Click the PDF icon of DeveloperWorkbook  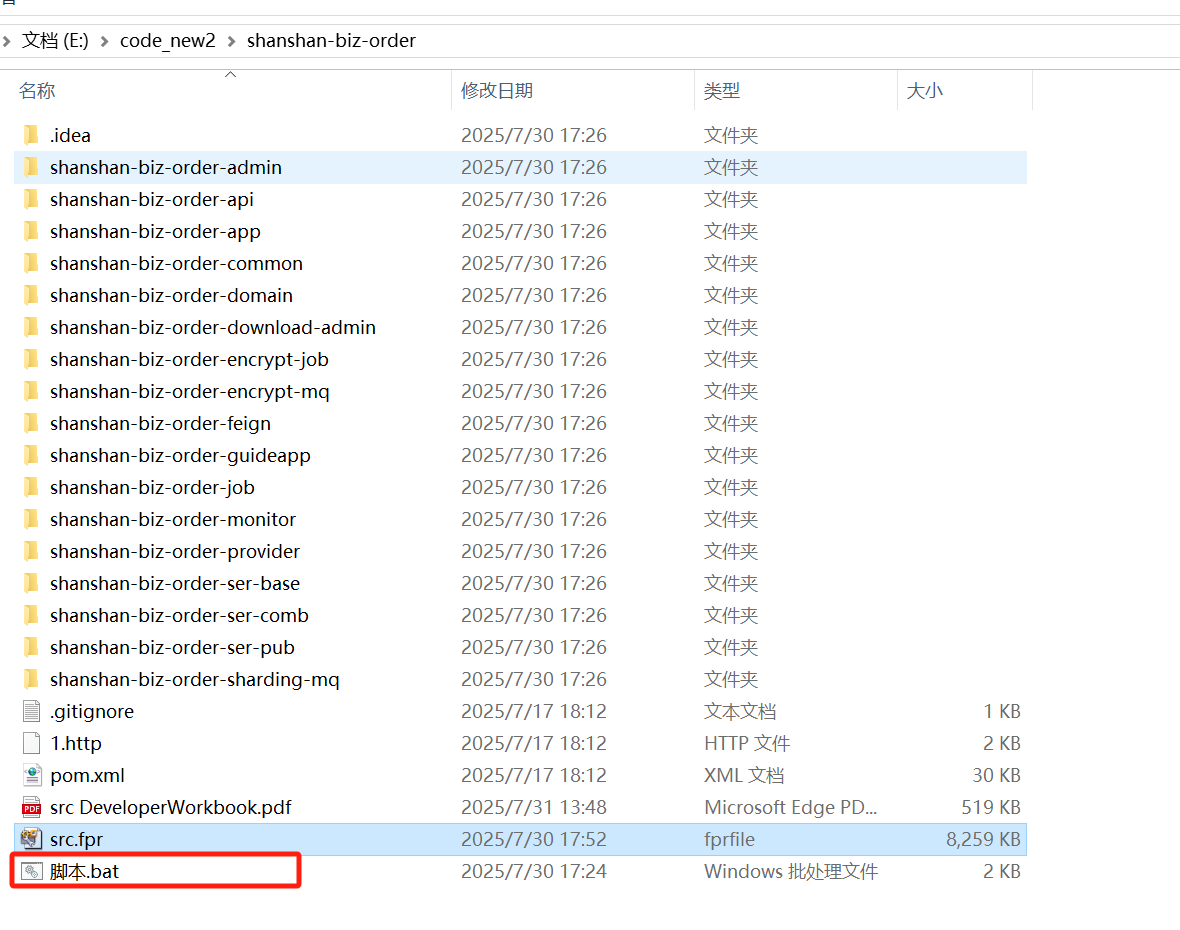click(32, 807)
